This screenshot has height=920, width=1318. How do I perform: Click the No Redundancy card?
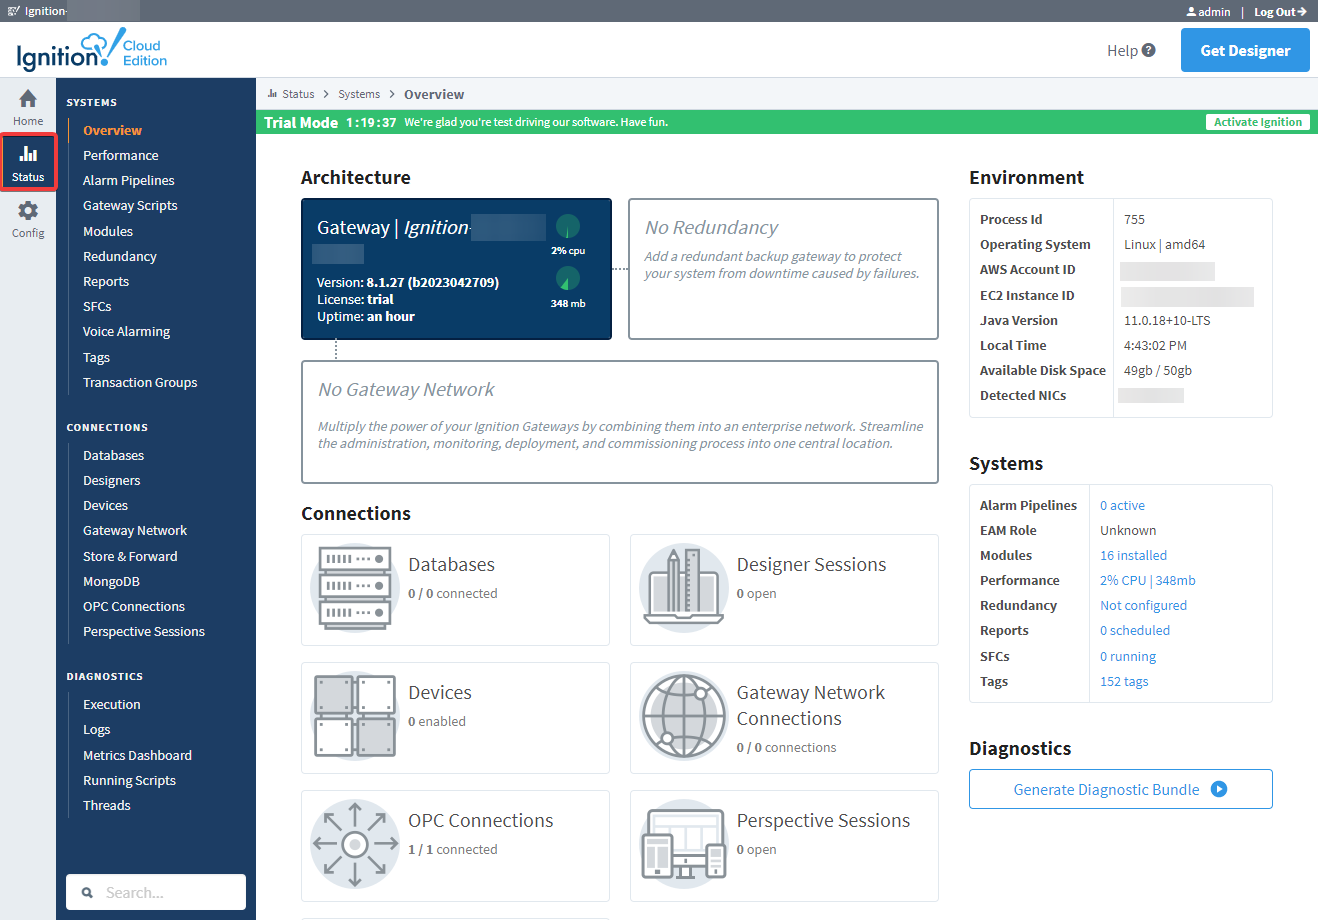[x=783, y=269]
